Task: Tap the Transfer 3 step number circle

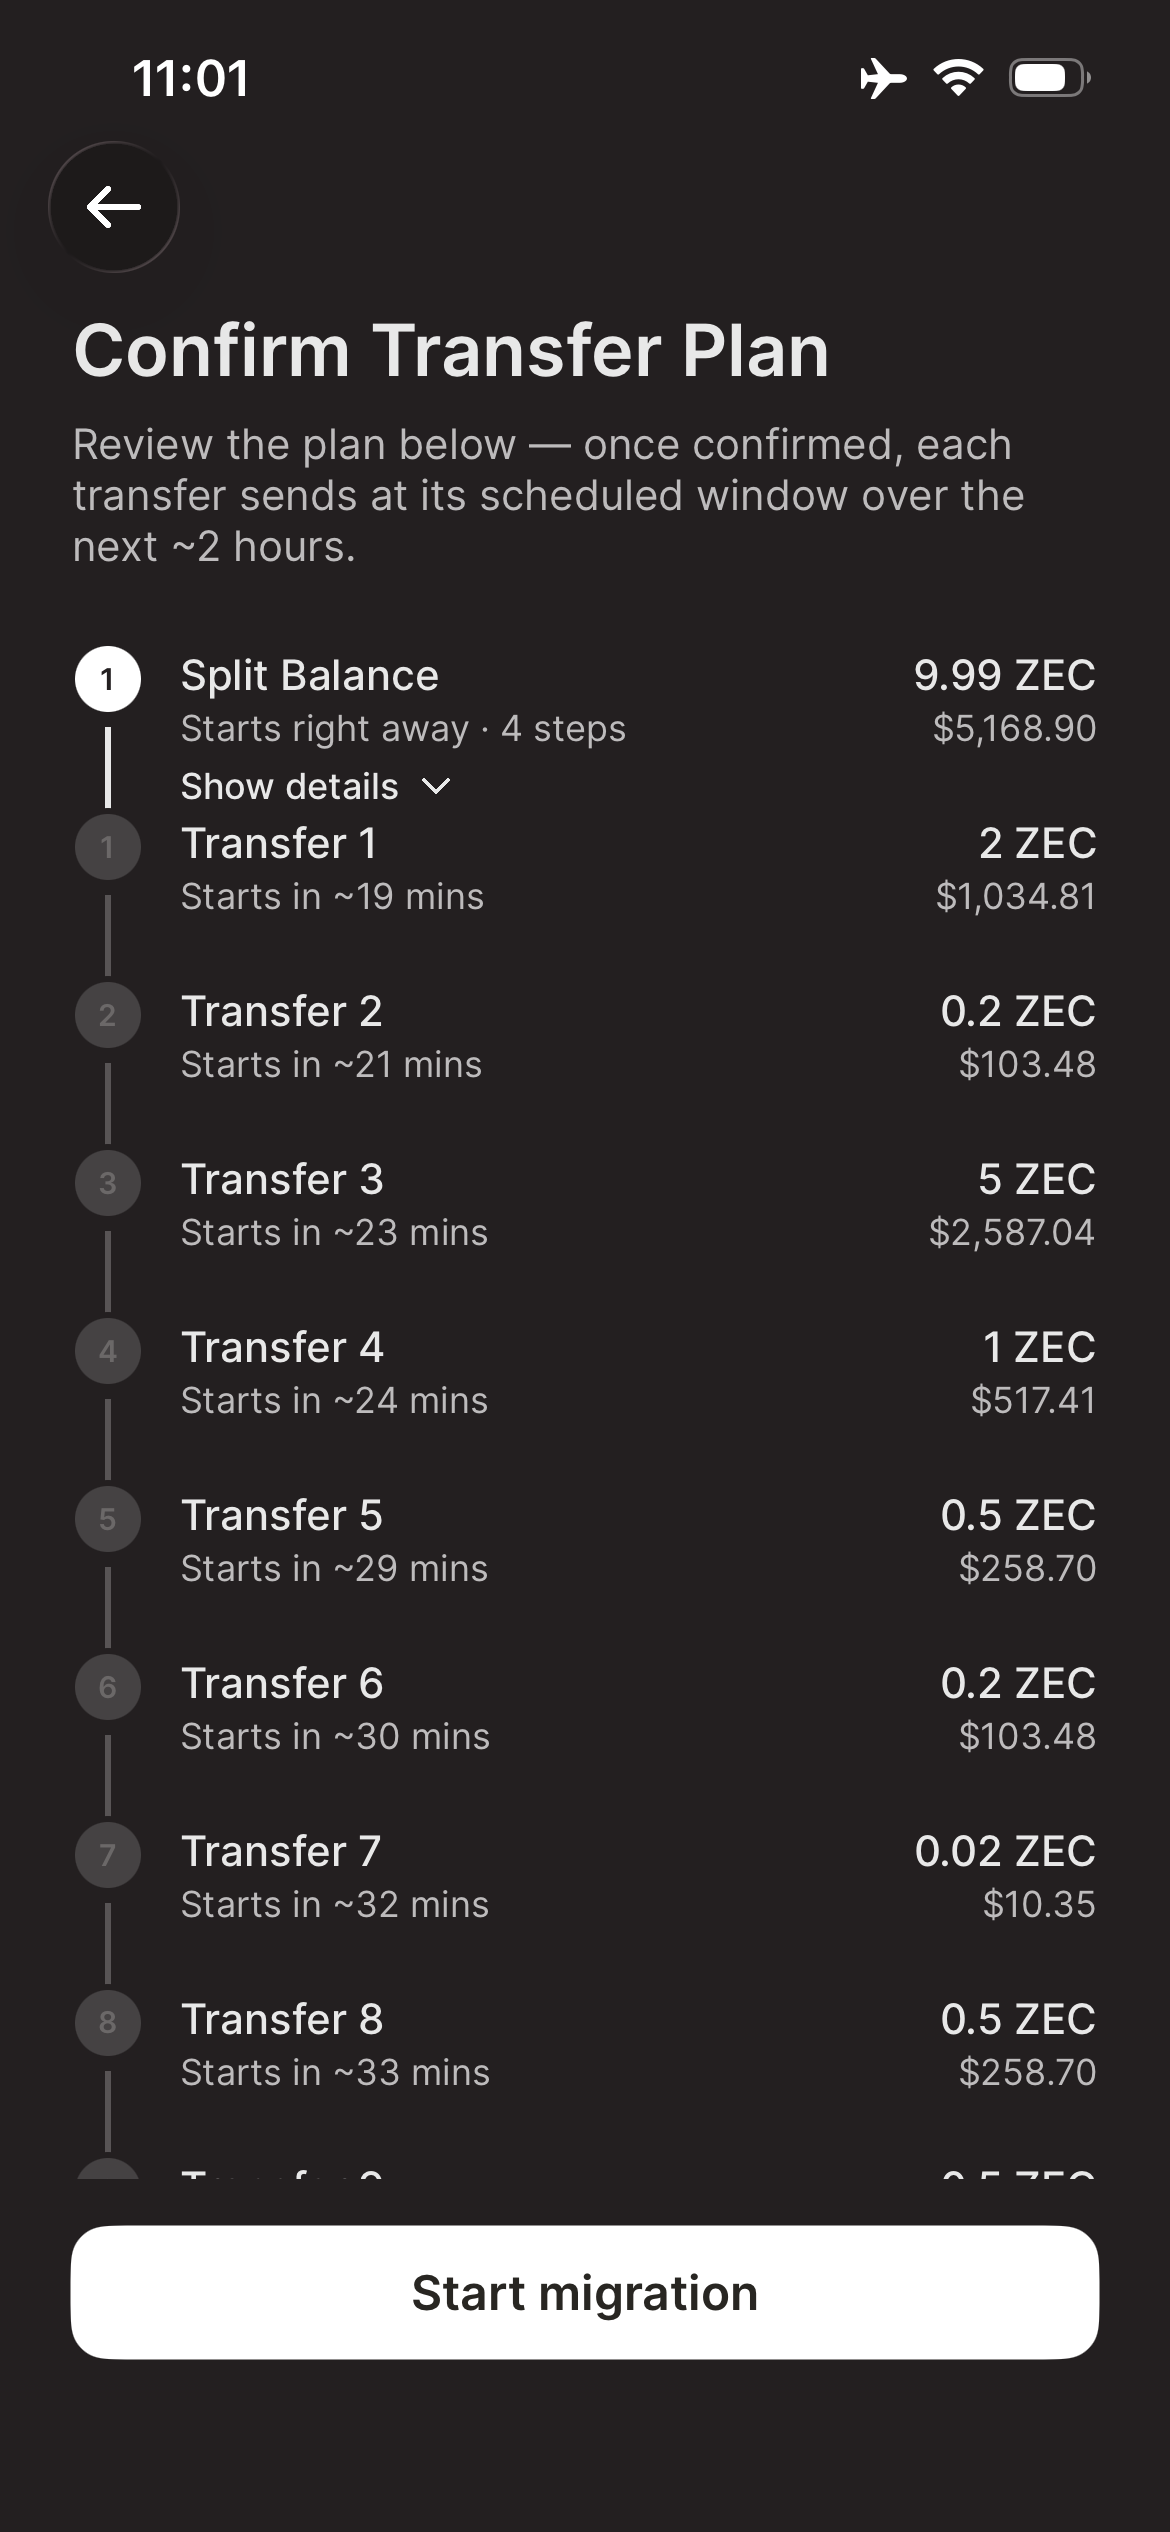Action: coord(107,1183)
